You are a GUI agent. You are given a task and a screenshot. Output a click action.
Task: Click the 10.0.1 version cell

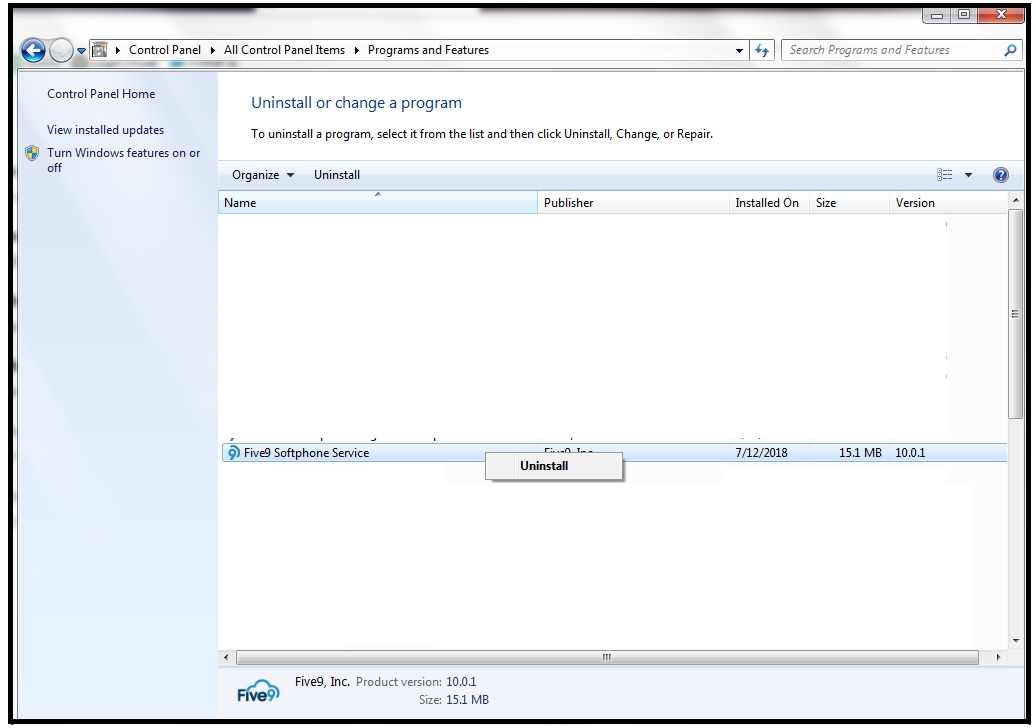(x=910, y=453)
